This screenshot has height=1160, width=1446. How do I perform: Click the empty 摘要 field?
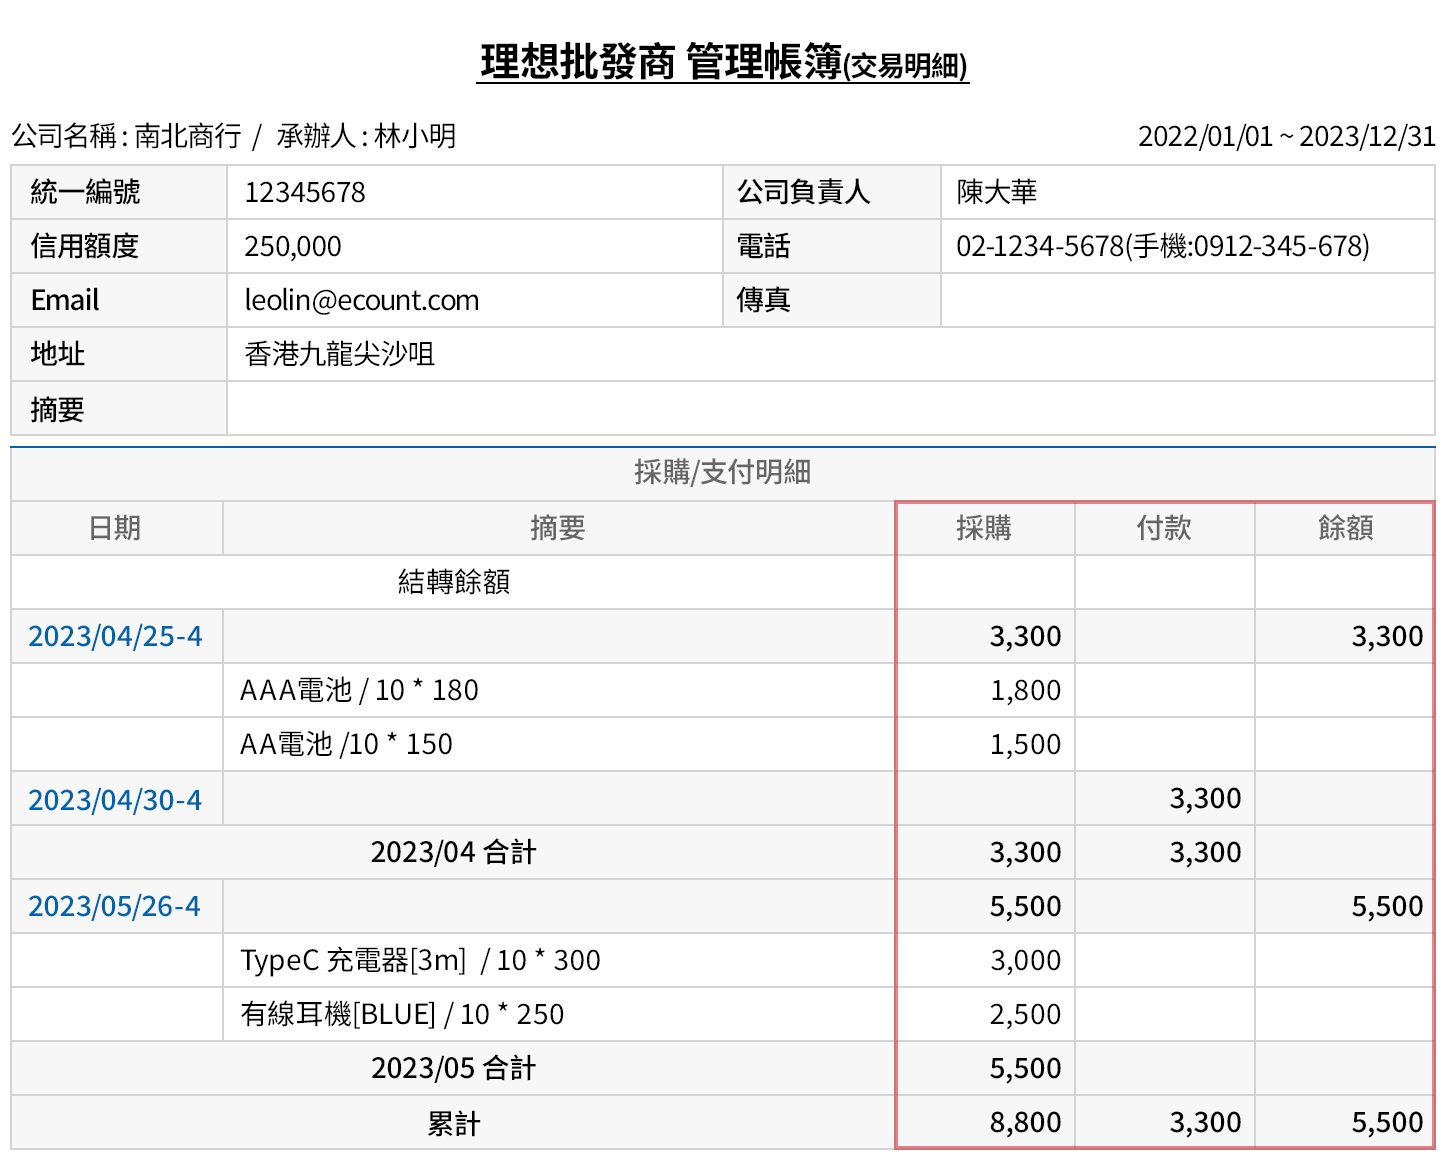coord(830,408)
